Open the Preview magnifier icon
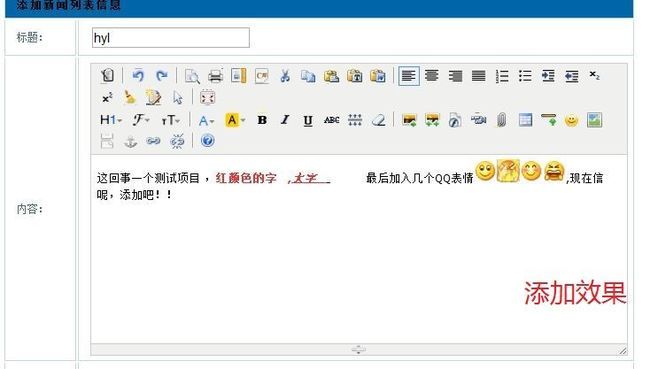This screenshot has width=650, height=369. 192,75
